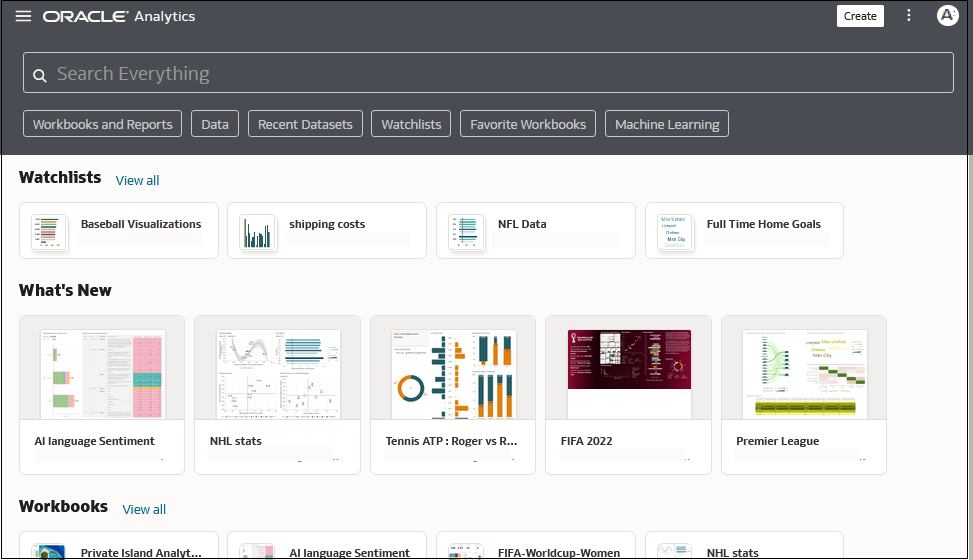Click the Create button
Viewport: 973px width, 560px height.
tap(859, 16)
